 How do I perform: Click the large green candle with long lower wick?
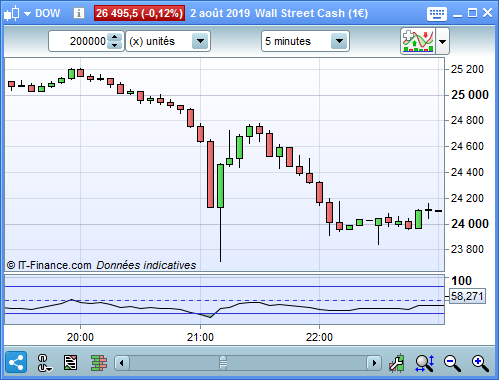220,186
